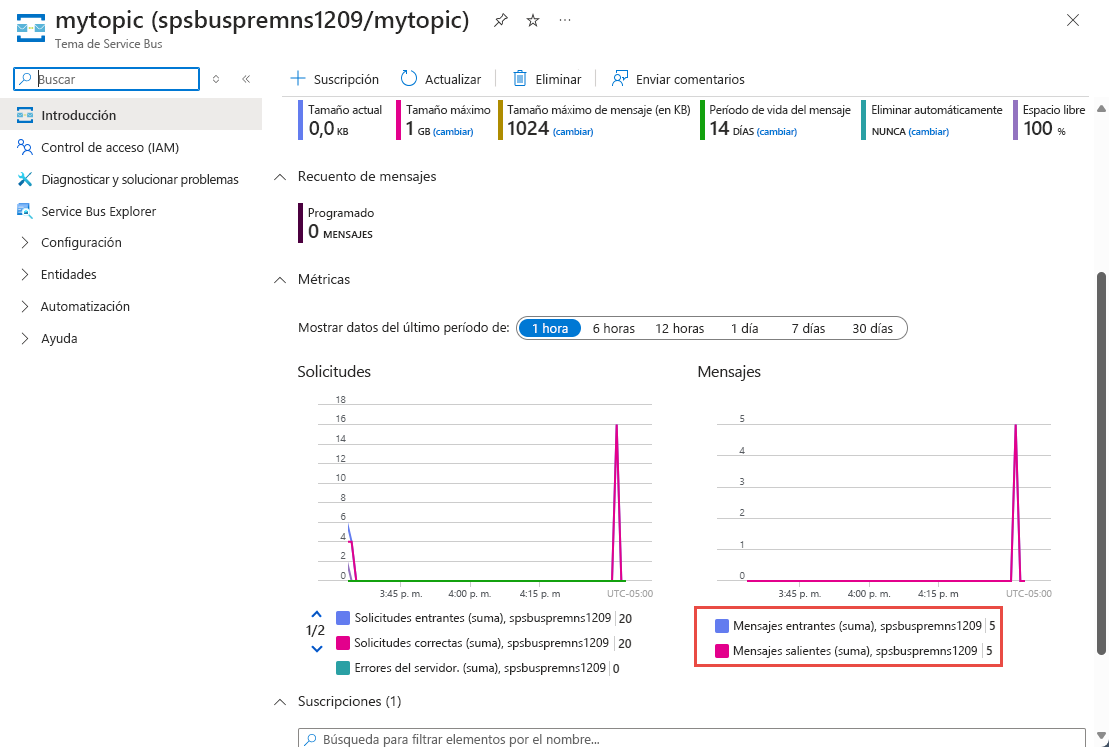Change Eliminar automáticamente via cambiar link
This screenshot has width=1109, height=747.
tap(929, 132)
